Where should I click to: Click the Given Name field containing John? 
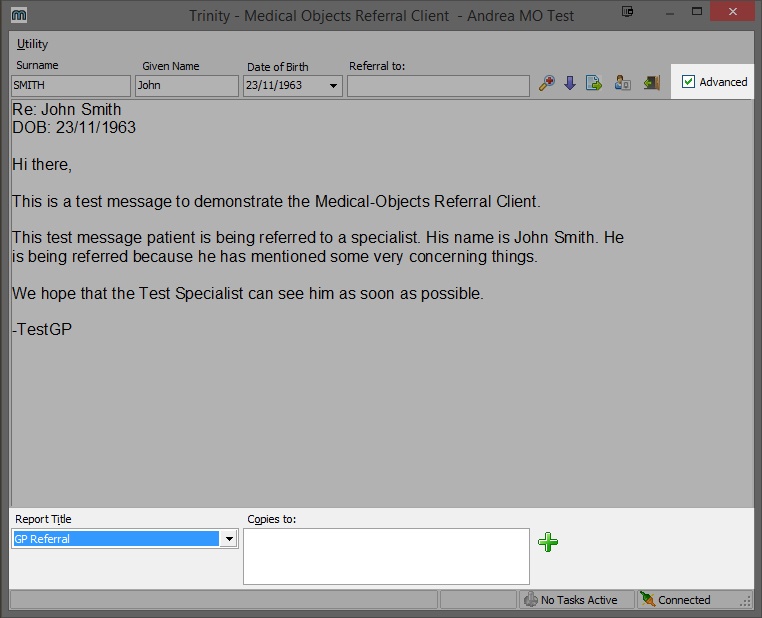187,86
